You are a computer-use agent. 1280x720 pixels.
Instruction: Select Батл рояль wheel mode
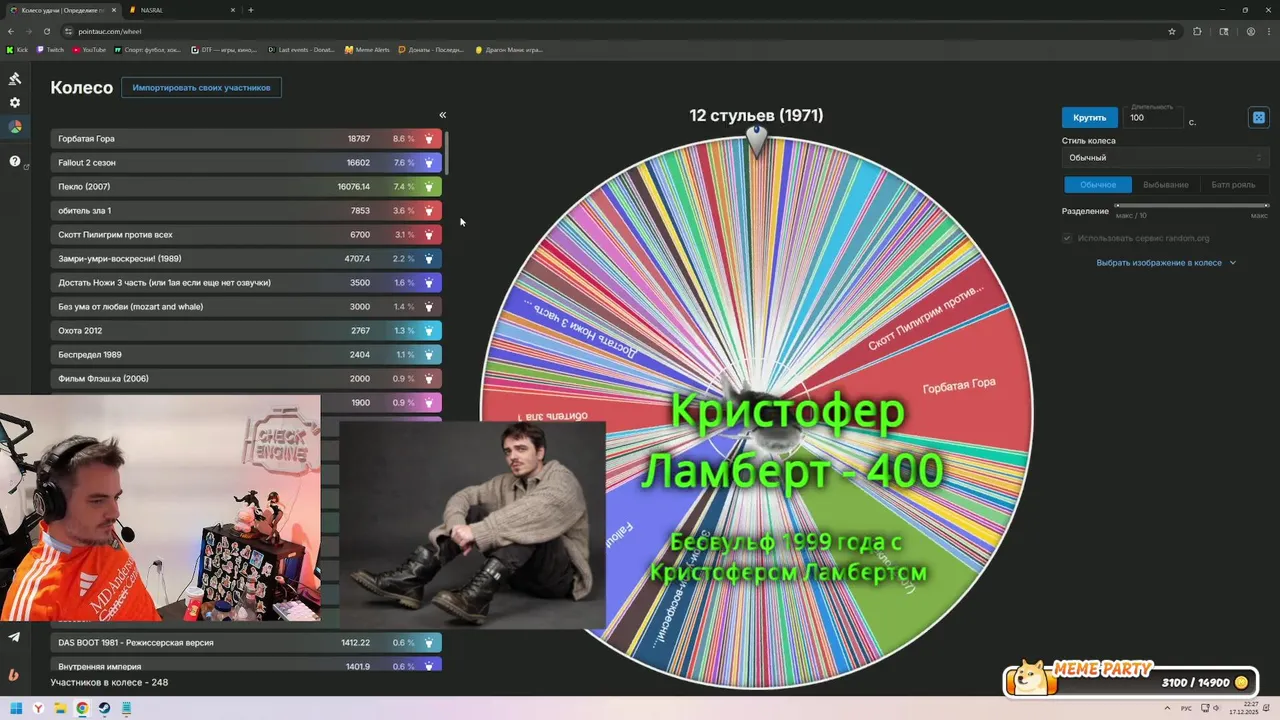tap(1233, 185)
